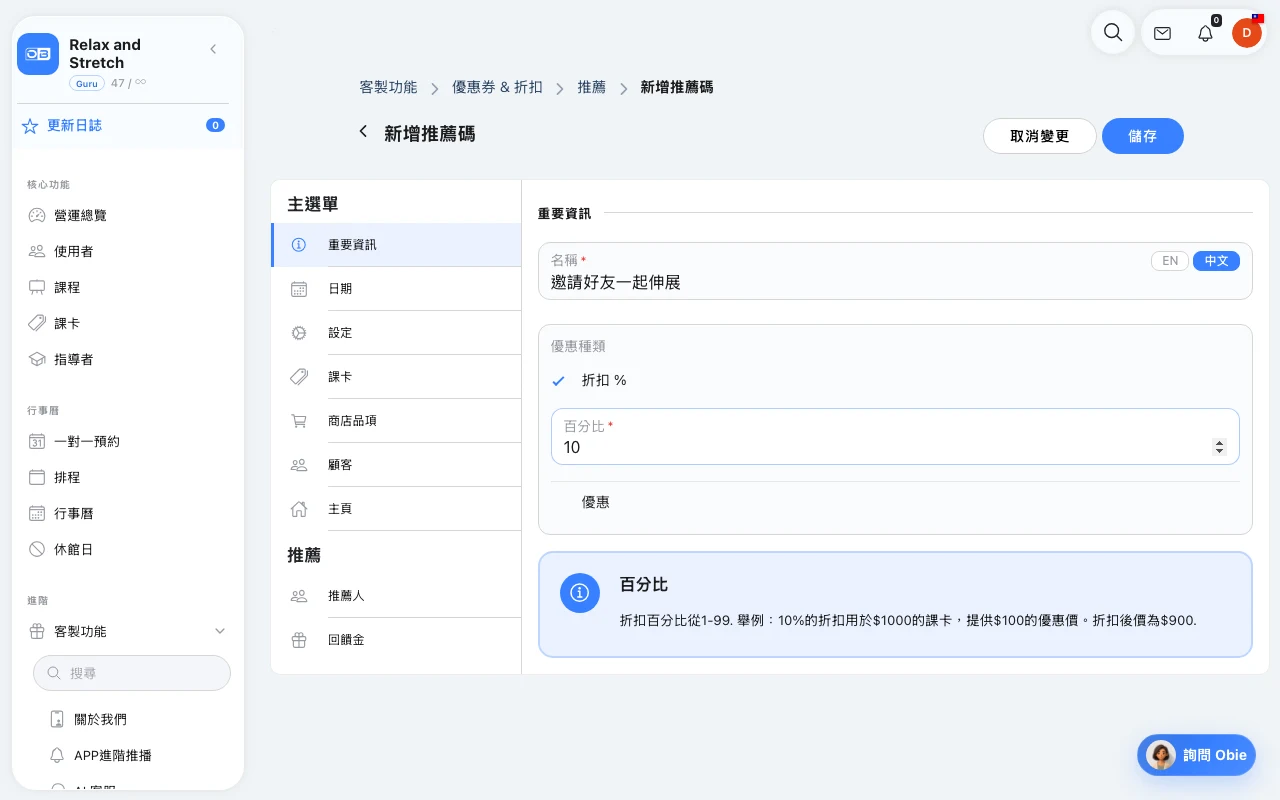Collapse the sidebar with the arrow
The image size is (1280, 800).
tap(213, 49)
